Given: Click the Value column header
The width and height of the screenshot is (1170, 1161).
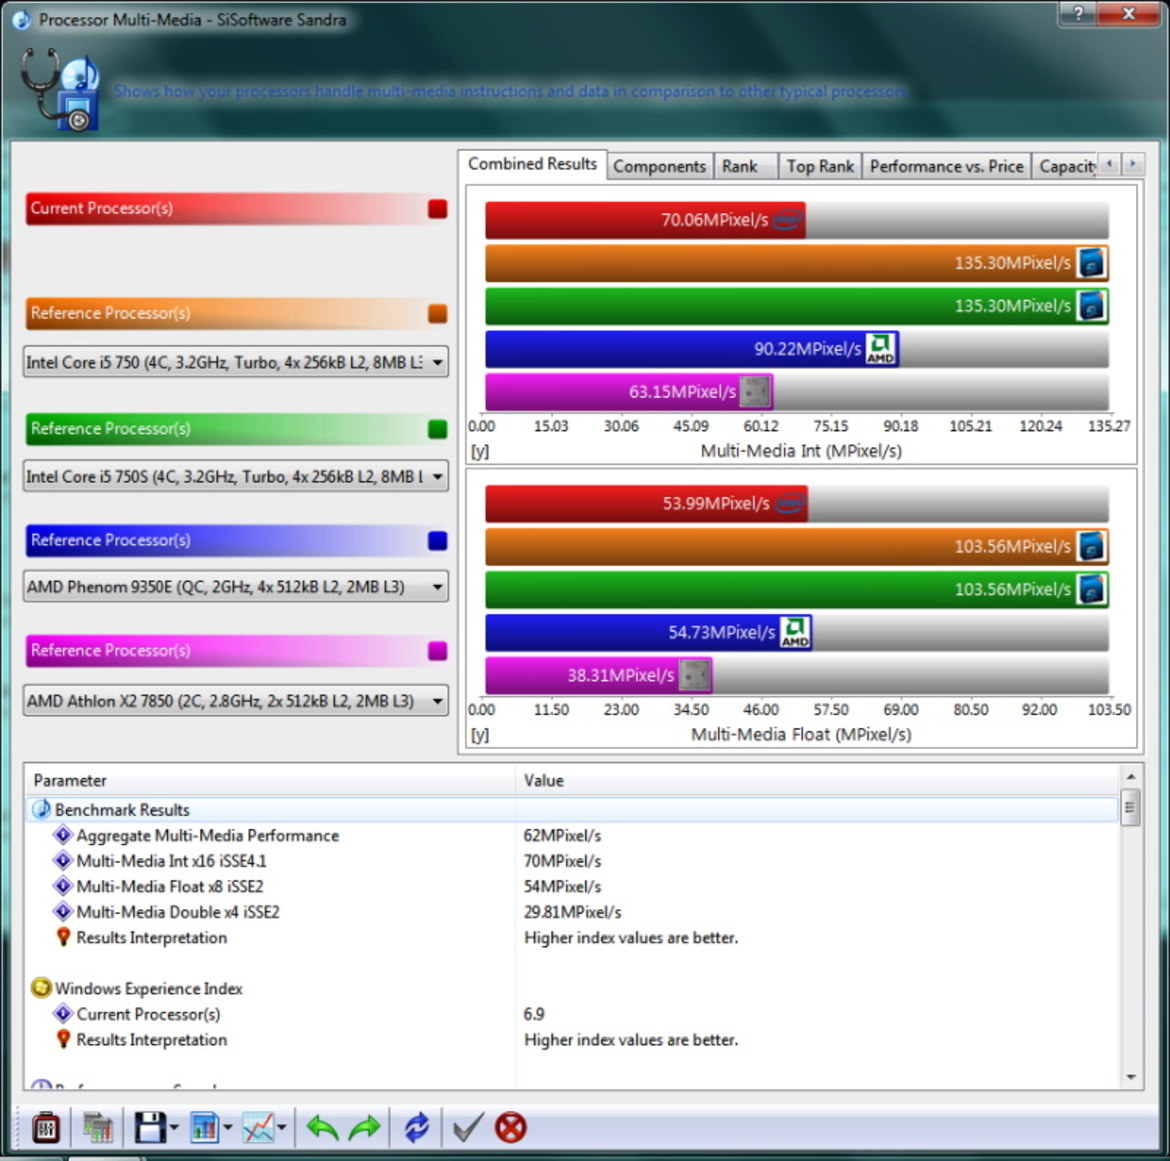Looking at the screenshot, I should pos(818,780).
